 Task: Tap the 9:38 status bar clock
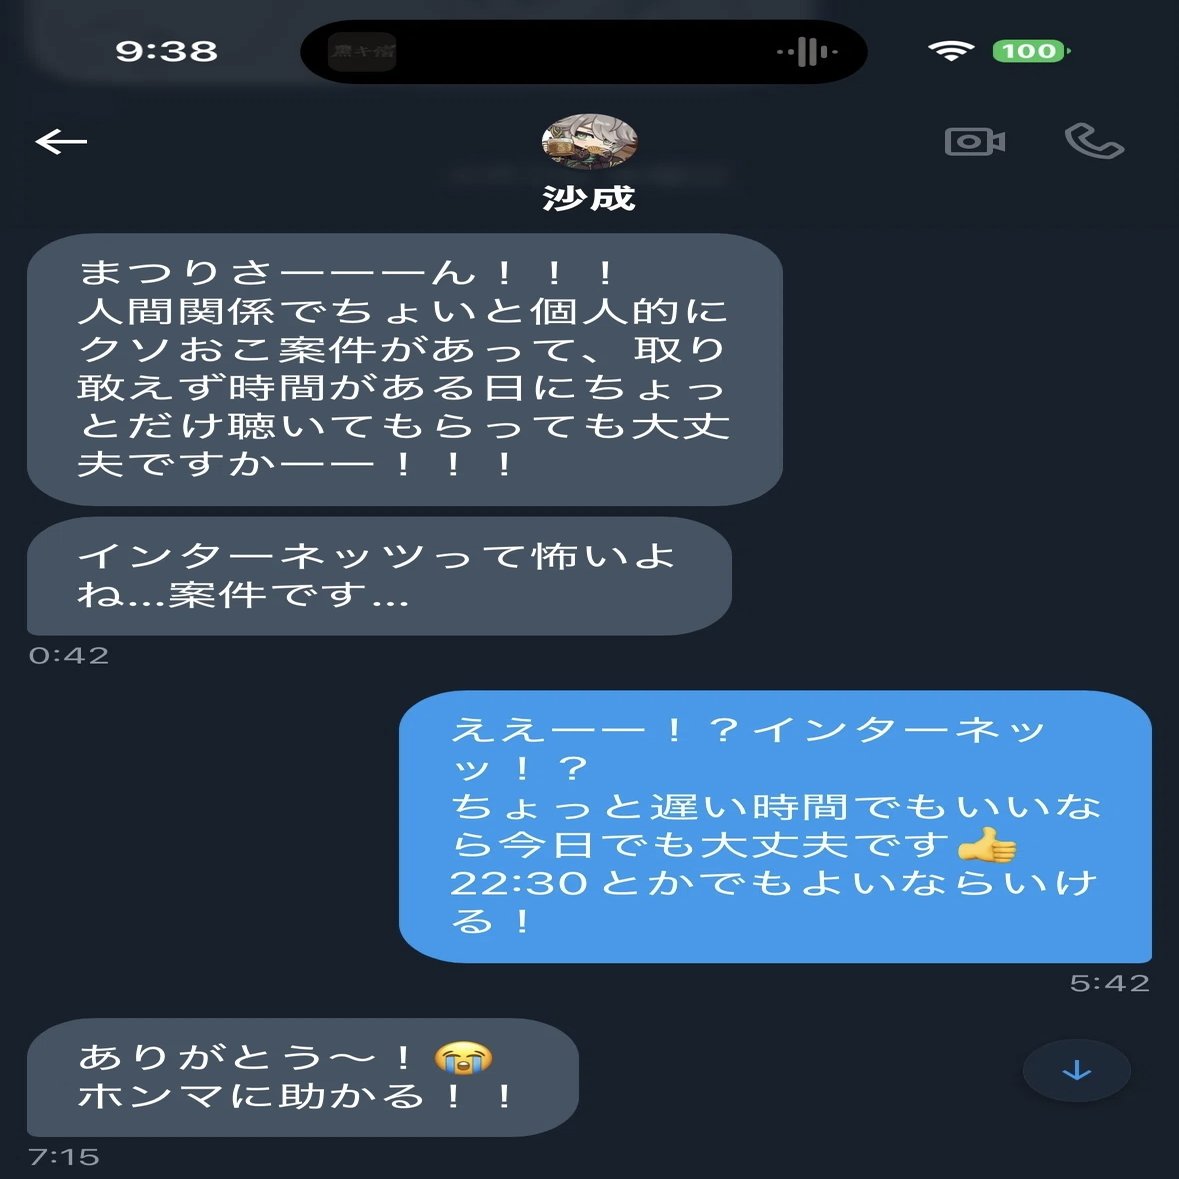pos(166,51)
